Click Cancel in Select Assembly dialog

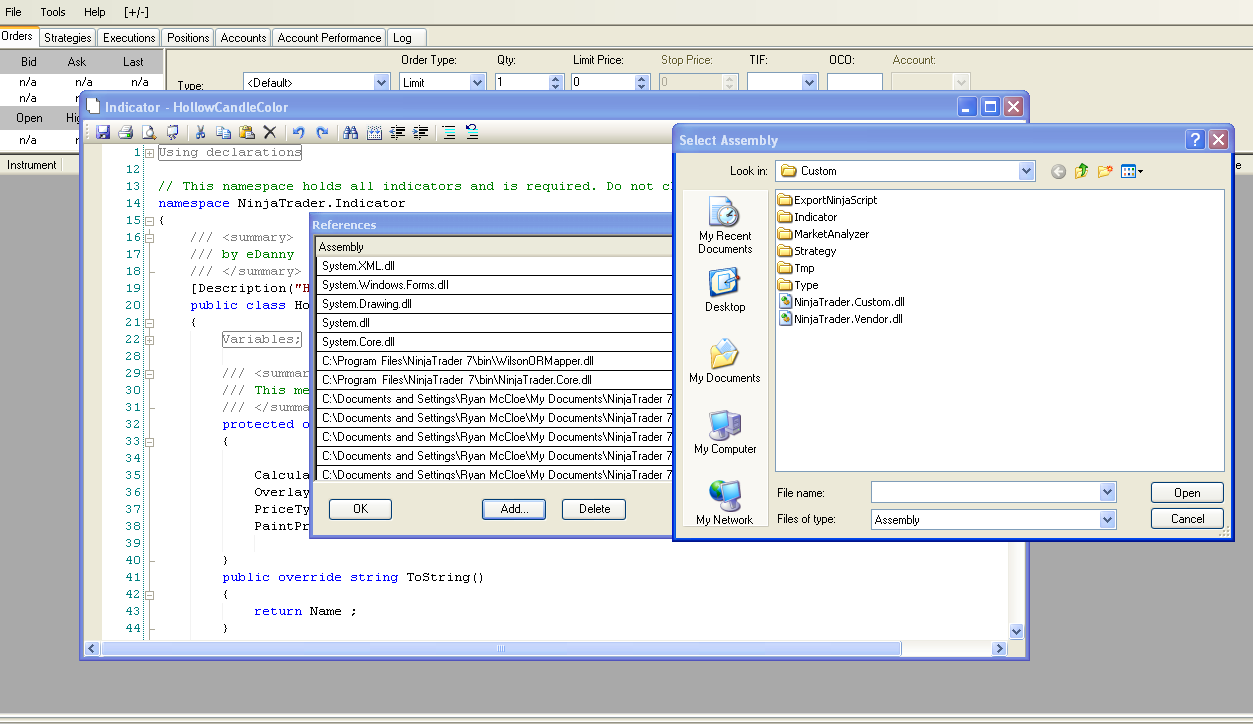[x=1187, y=519]
